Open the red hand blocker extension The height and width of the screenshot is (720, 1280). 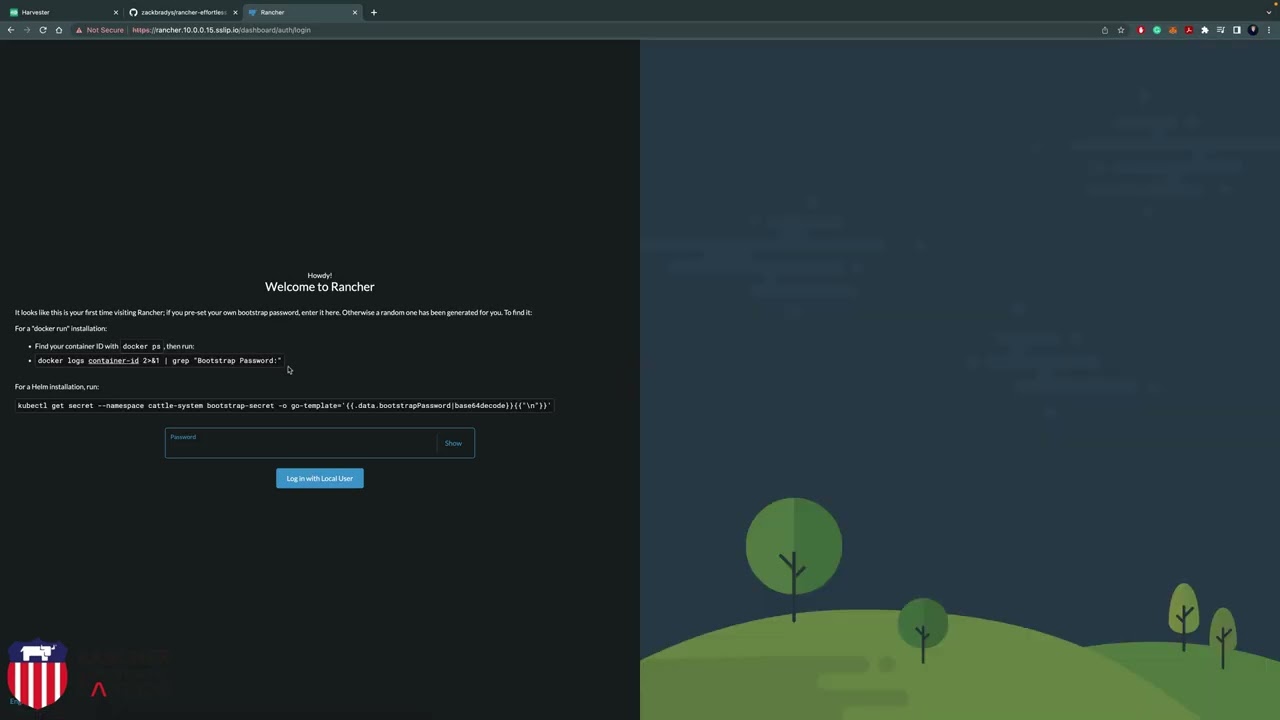click(x=1141, y=30)
